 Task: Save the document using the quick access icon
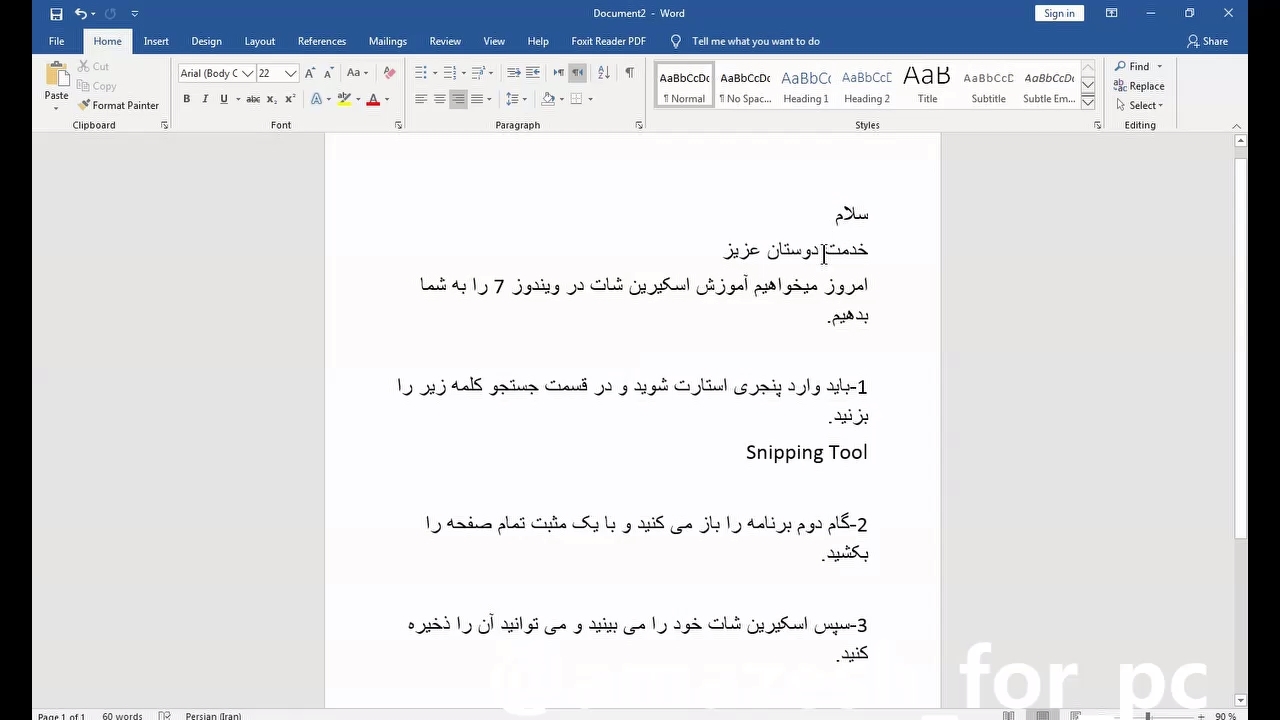tap(56, 14)
